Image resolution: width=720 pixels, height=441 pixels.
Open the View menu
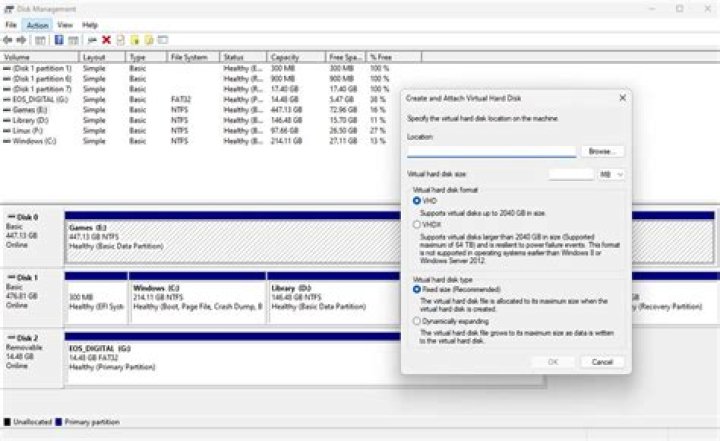tap(65, 24)
